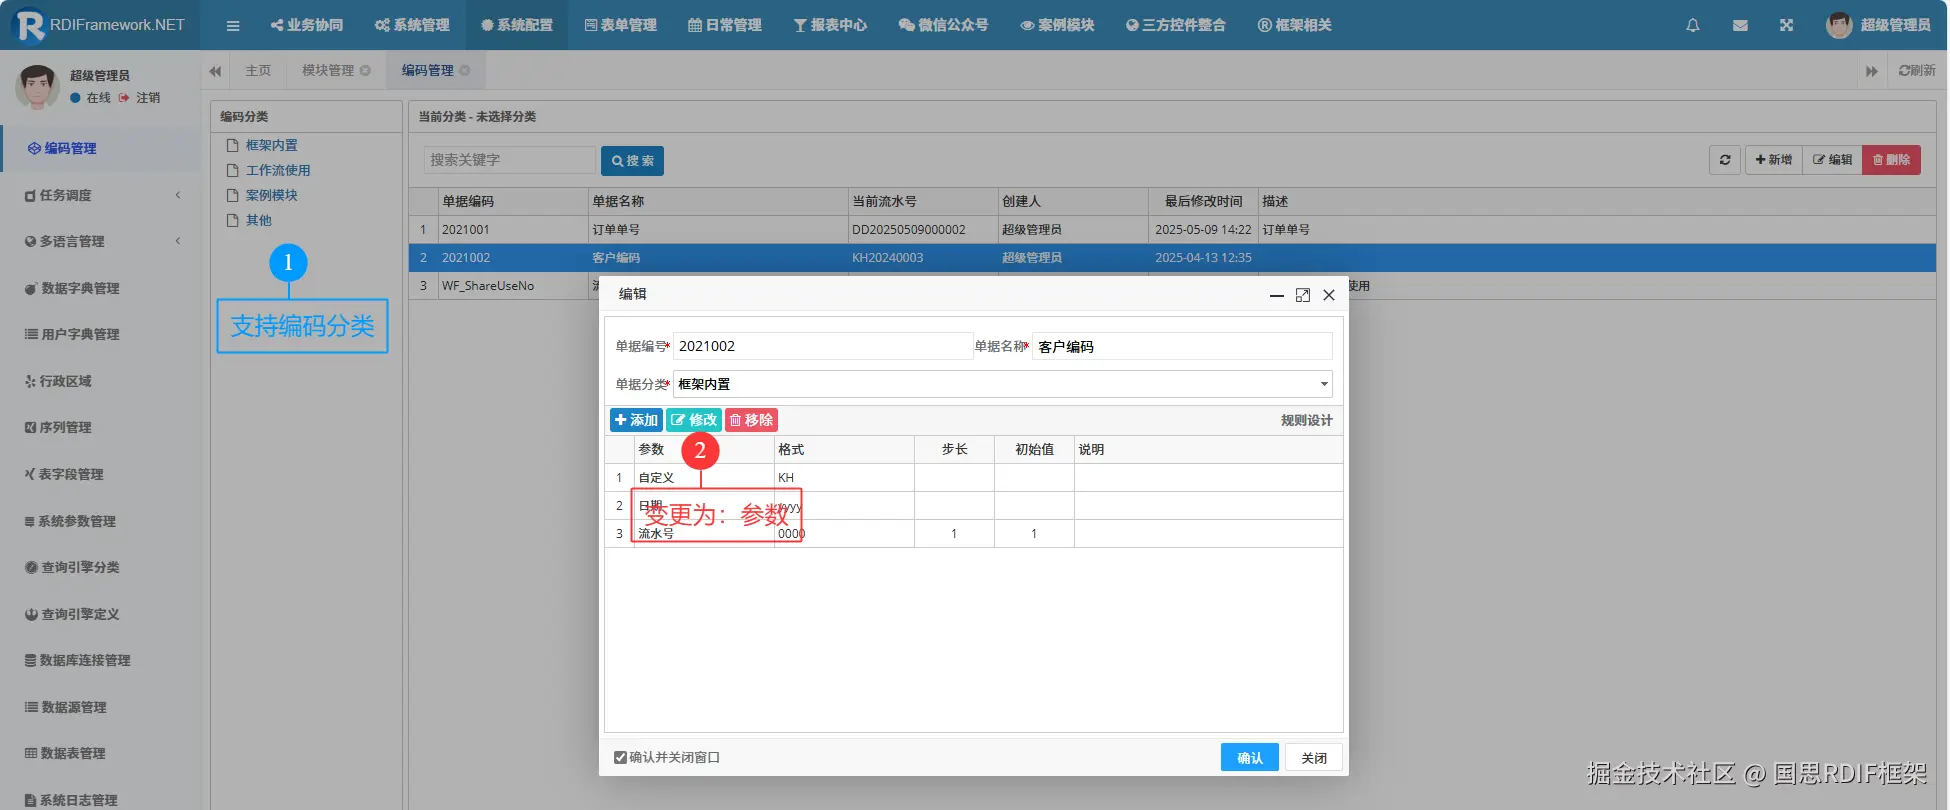The image size is (1950, 810).
Task: Click the red 删除 button
Action: point(1891,160)
